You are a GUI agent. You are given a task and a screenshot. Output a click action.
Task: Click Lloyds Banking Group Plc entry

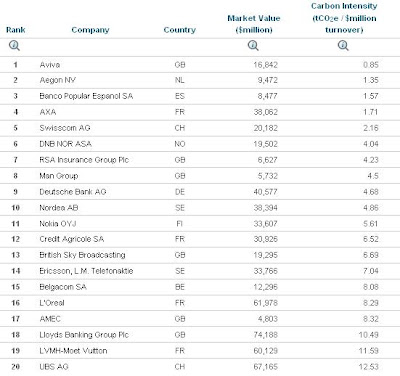(x=84, y=335)
